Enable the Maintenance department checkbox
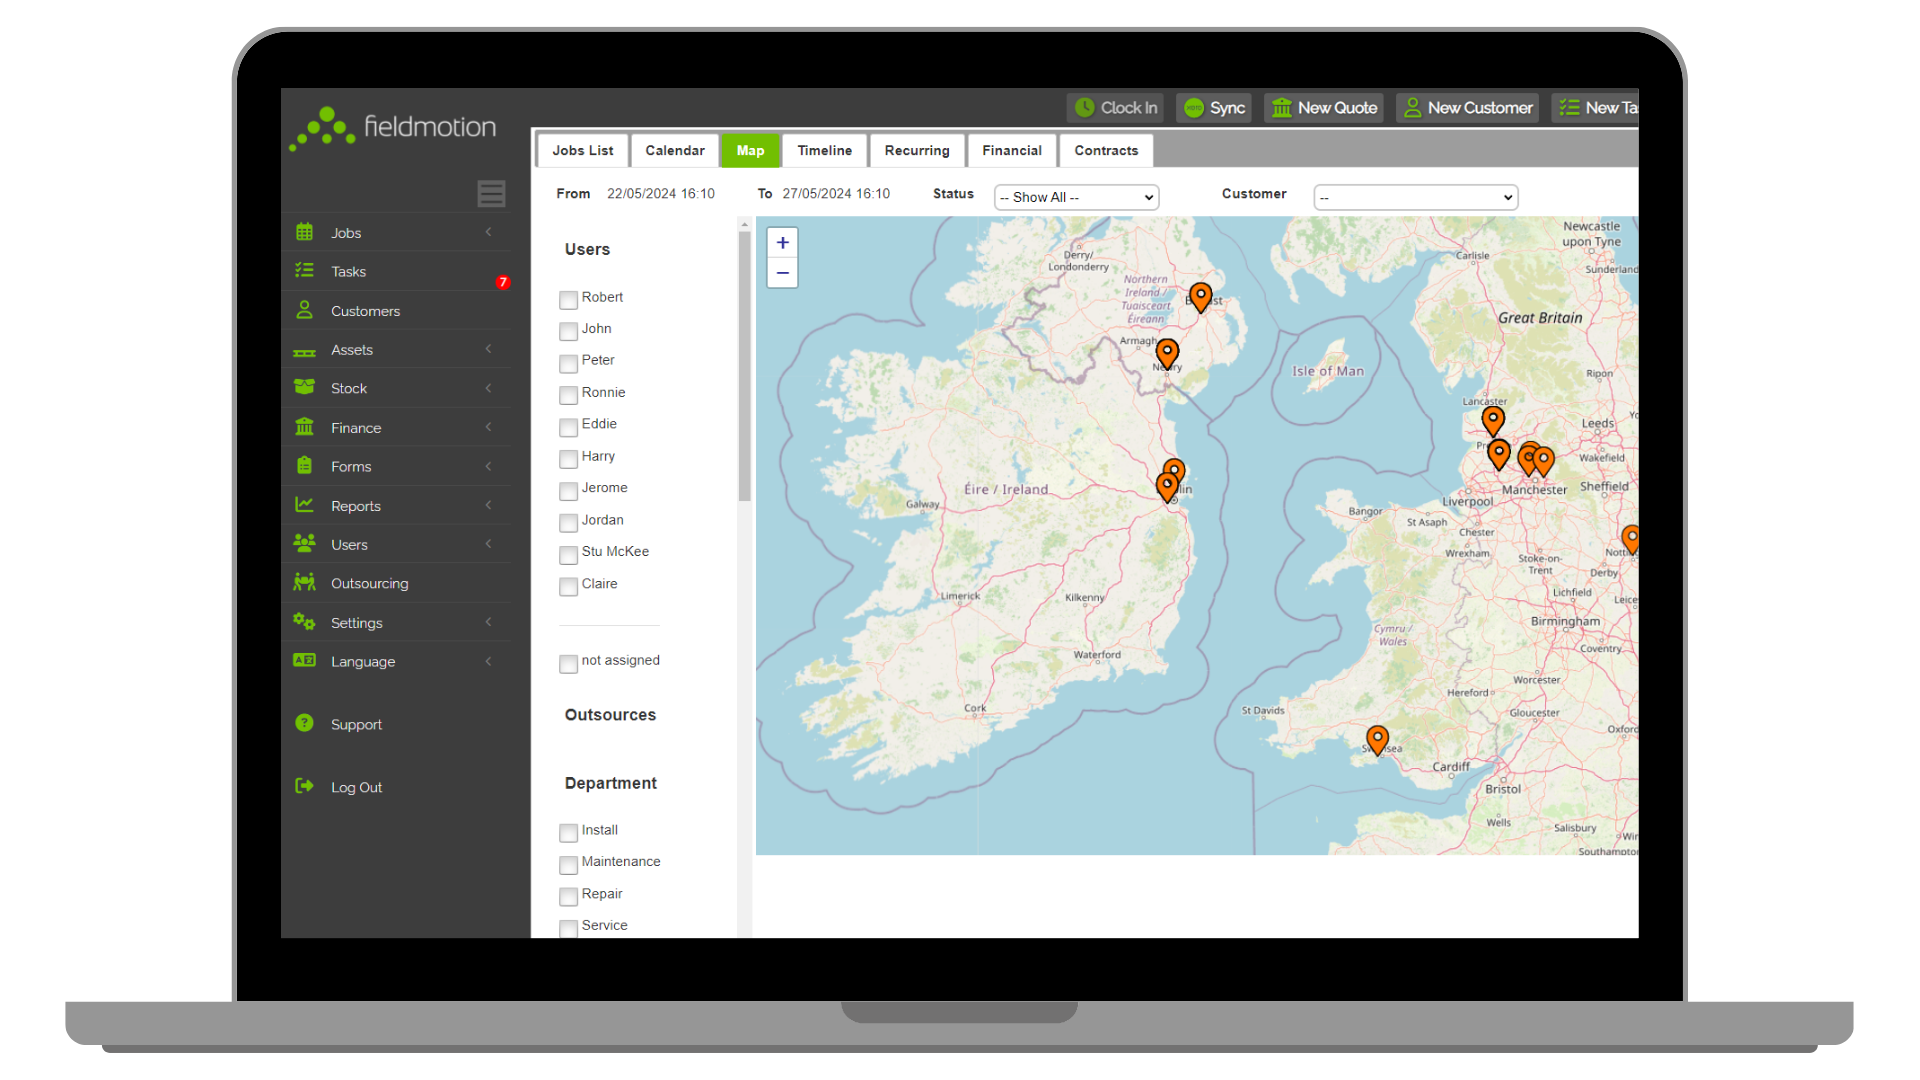The width and height of the screenshot is (1920, 1080). (x=568, y=865)
